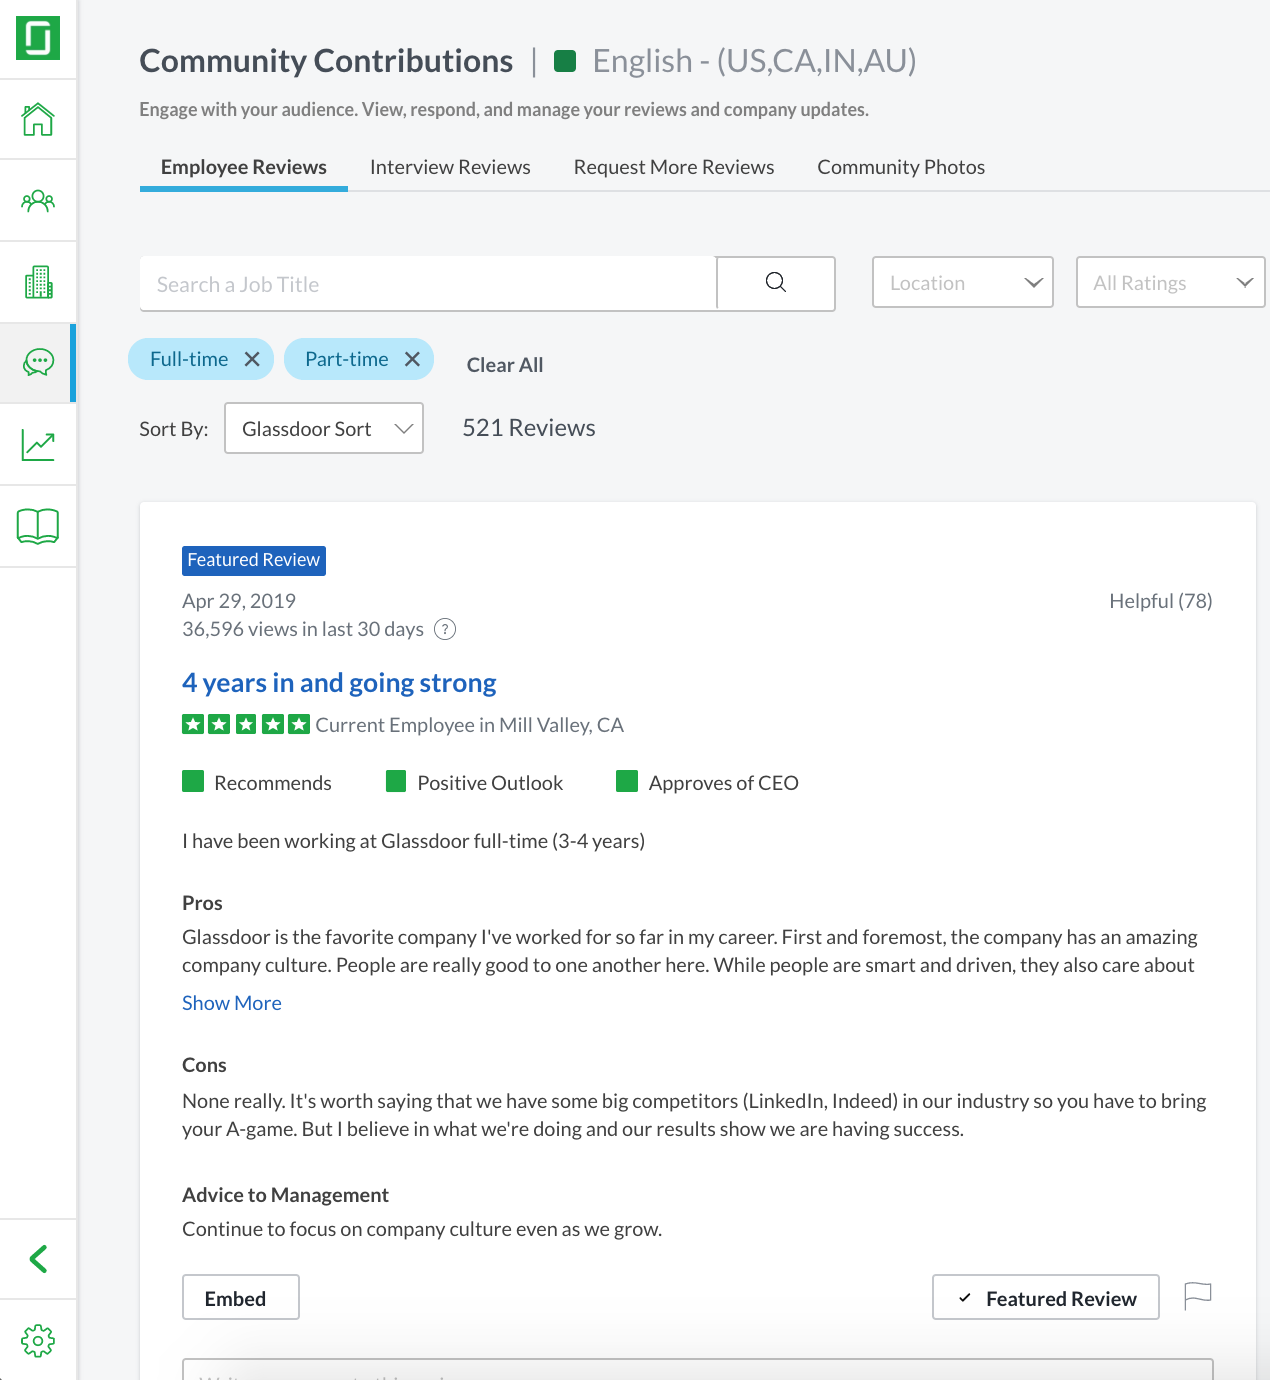
Task: Open the open-book sidebar icon
Action: [38, 526]
